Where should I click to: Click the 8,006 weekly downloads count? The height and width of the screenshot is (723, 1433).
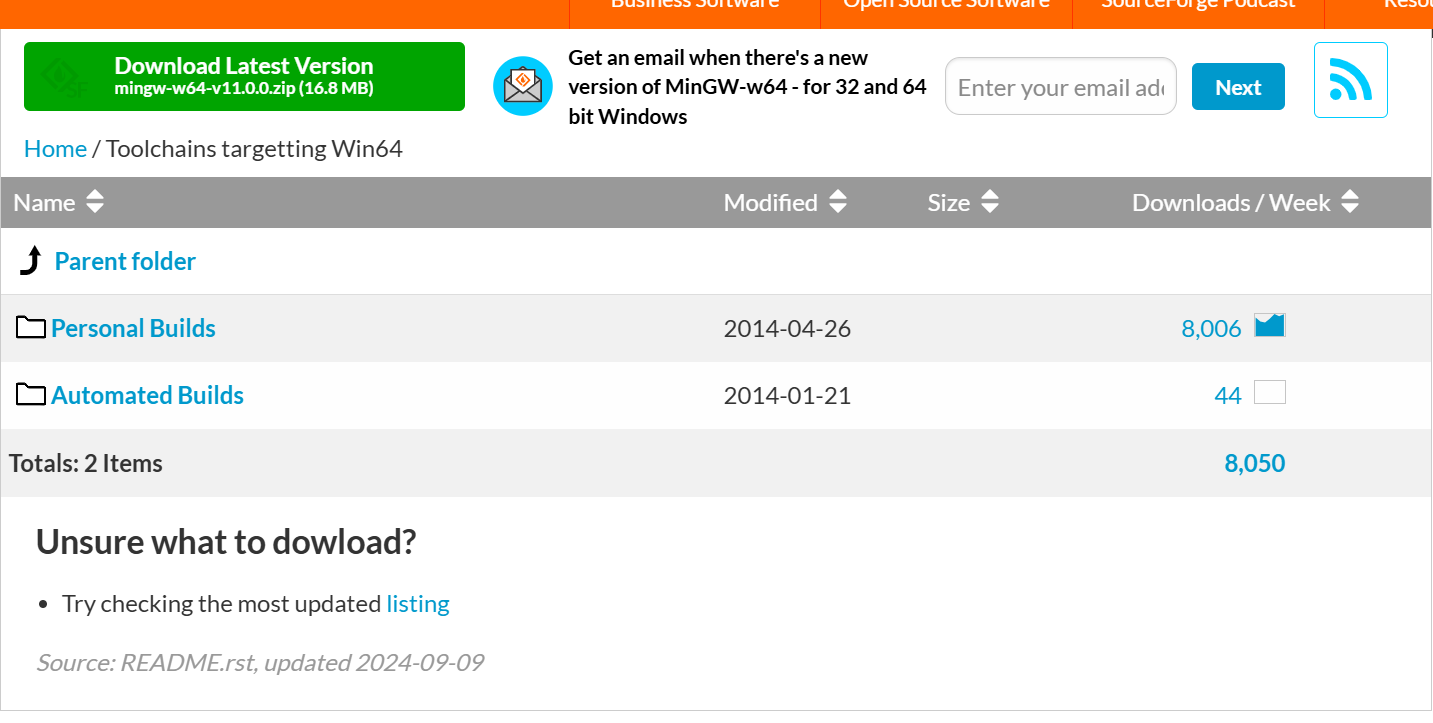coord(1211,328)
